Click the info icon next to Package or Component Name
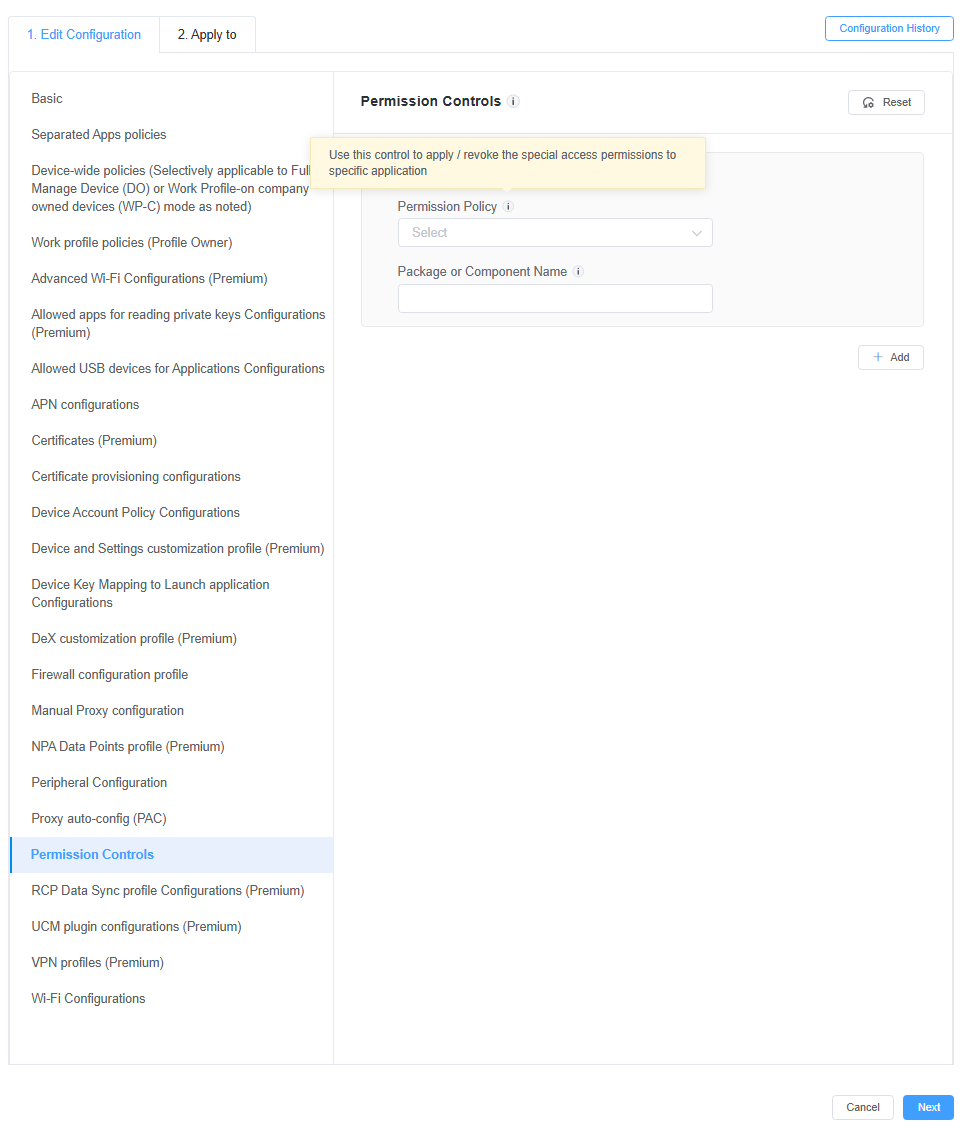Screen dimensions: 966x1133 (x=578, y=271)
